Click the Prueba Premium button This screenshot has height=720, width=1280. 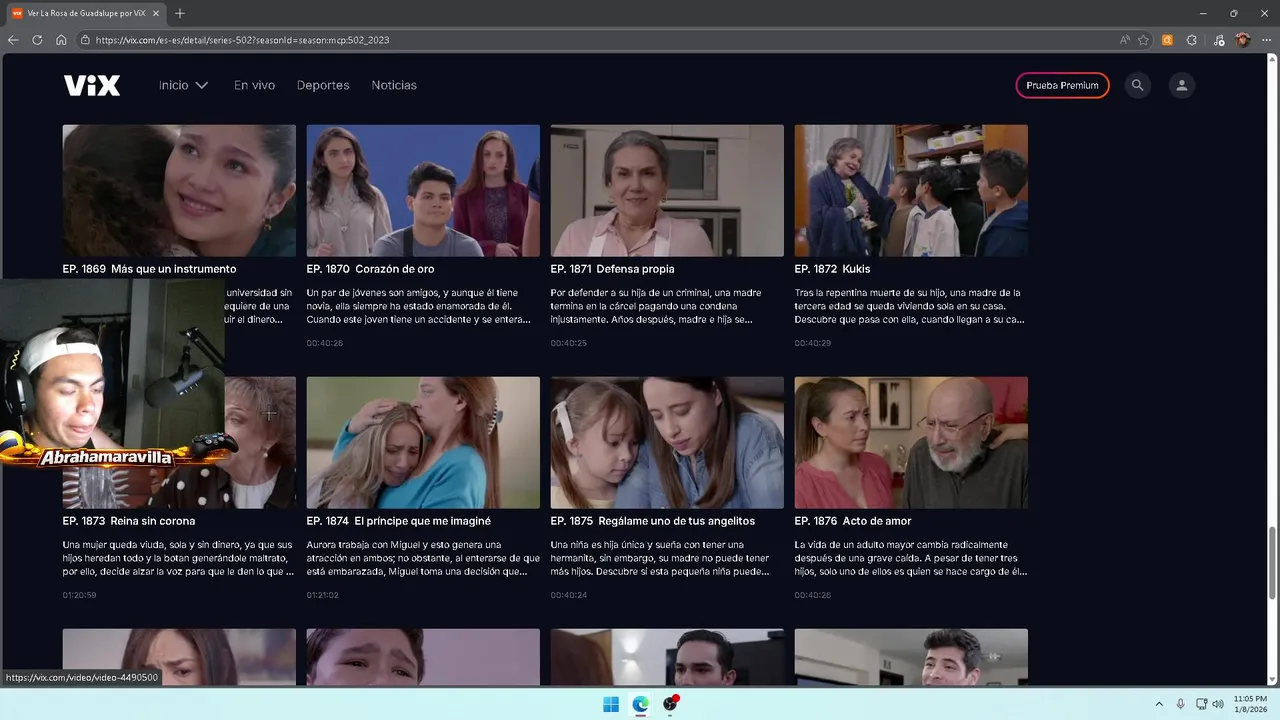click(1062, 85)
